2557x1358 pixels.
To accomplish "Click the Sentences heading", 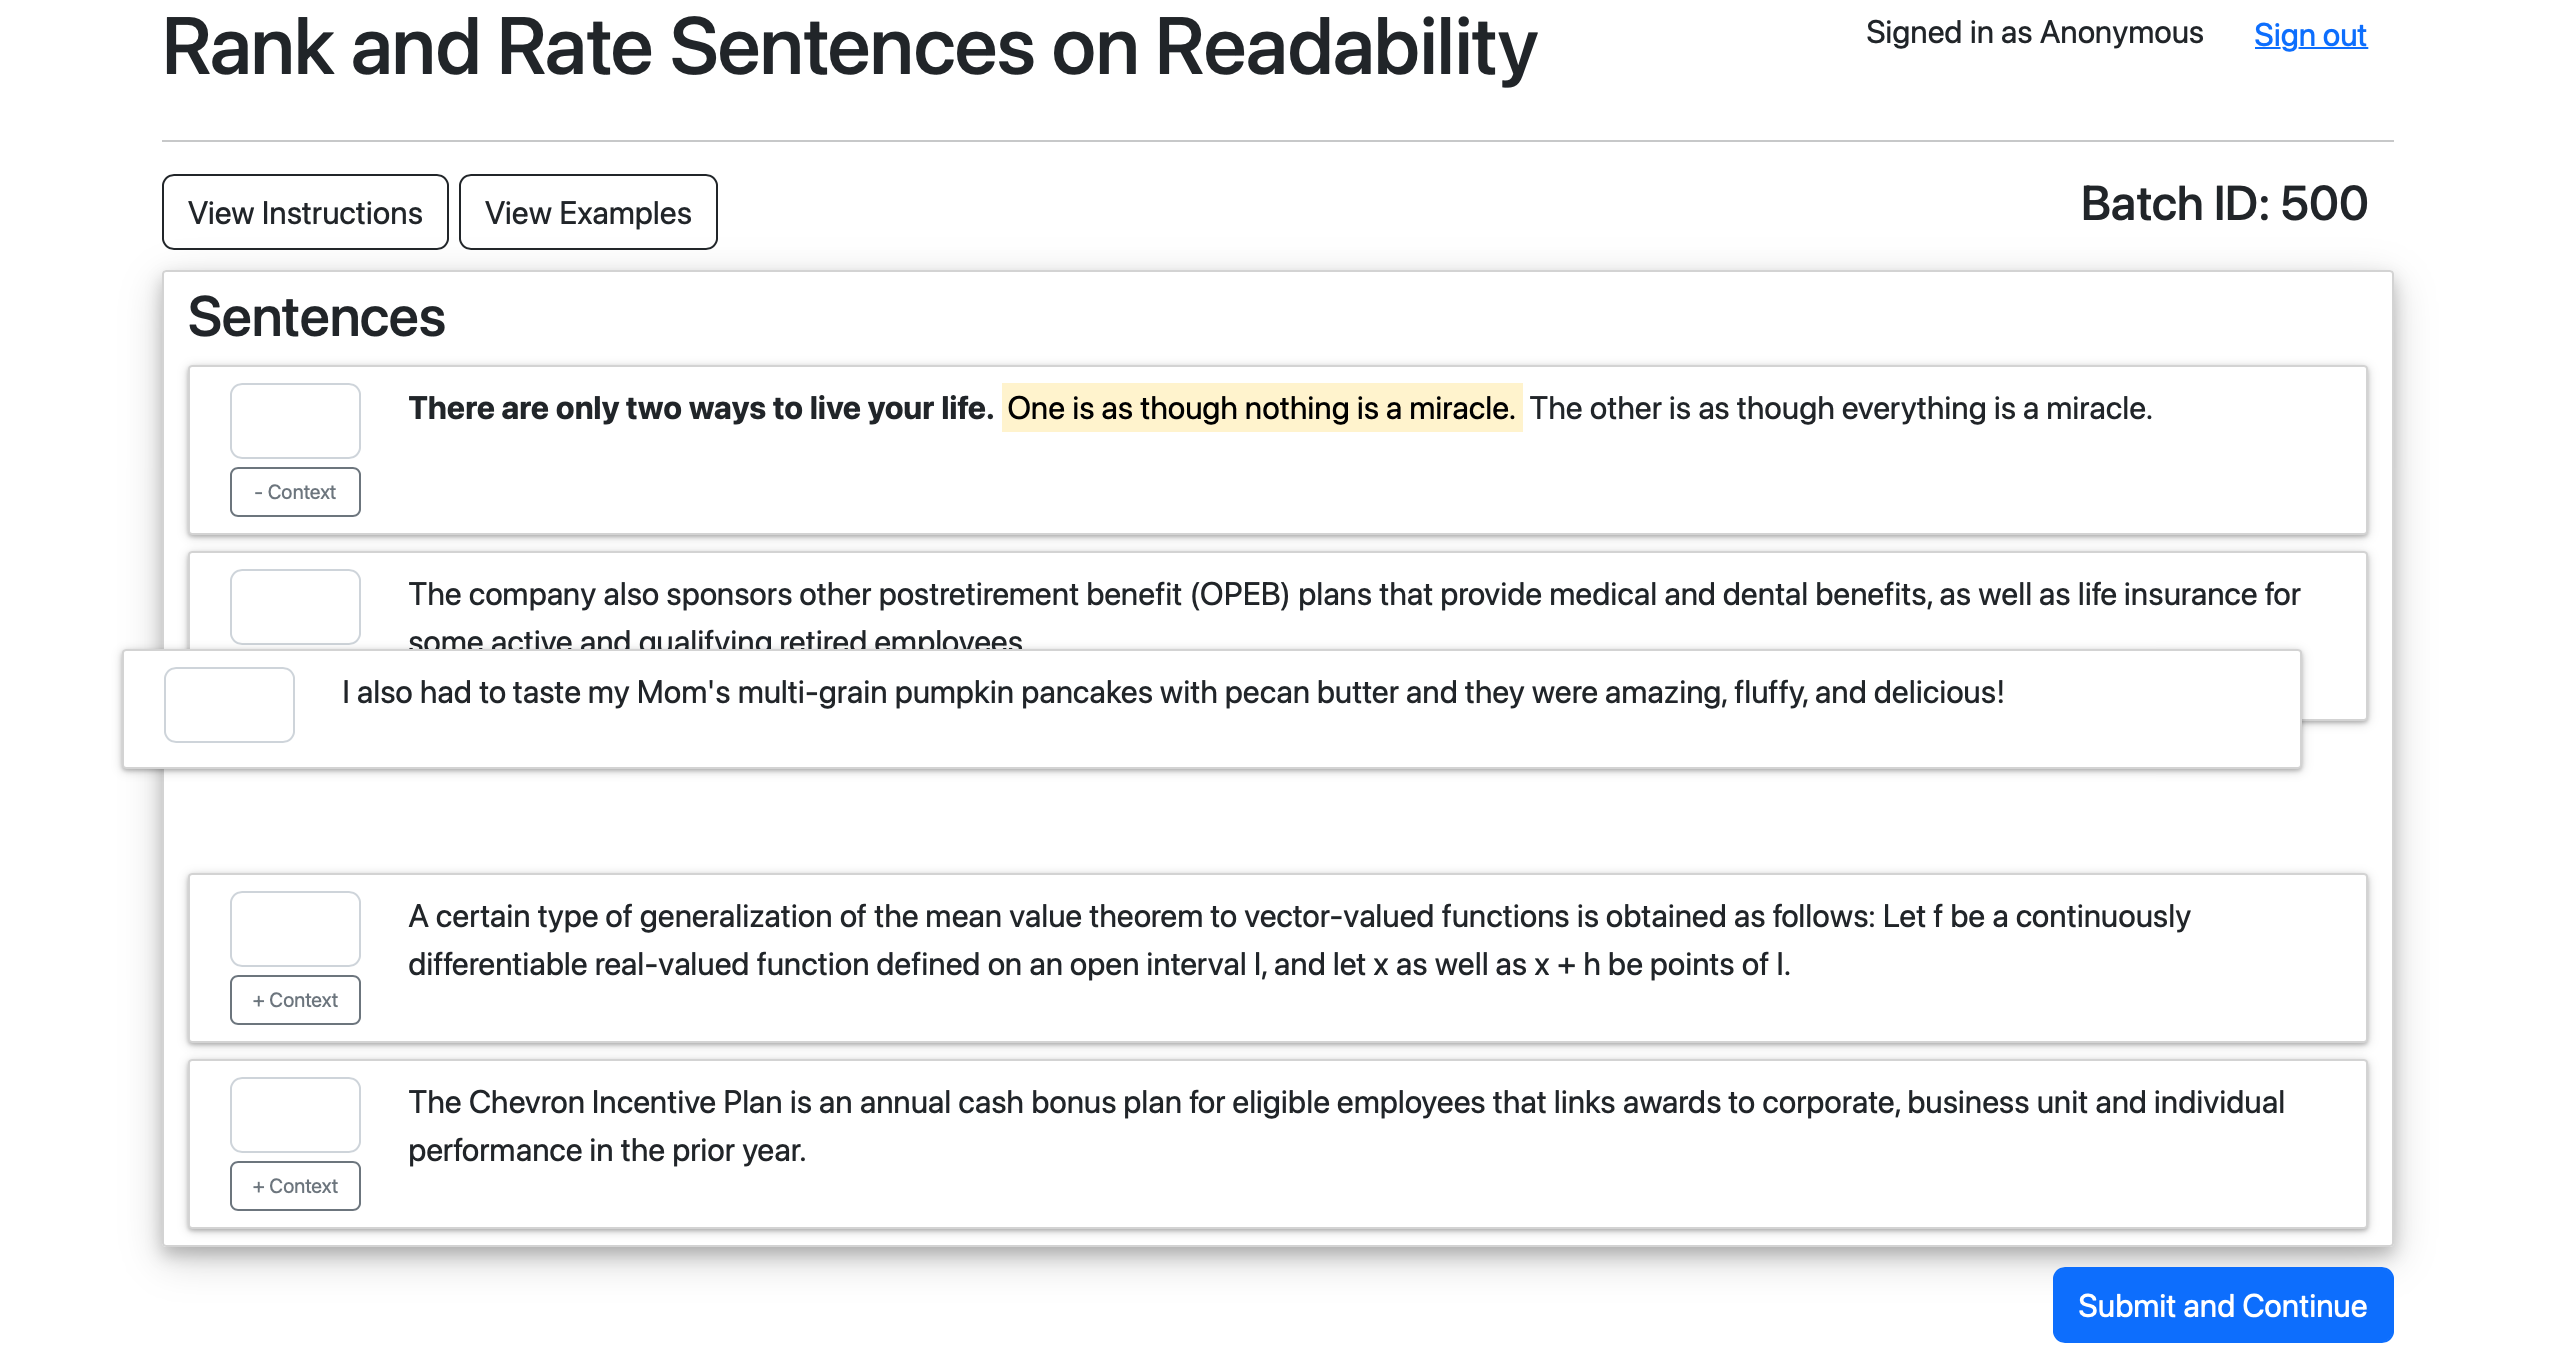I will (316, 317).
